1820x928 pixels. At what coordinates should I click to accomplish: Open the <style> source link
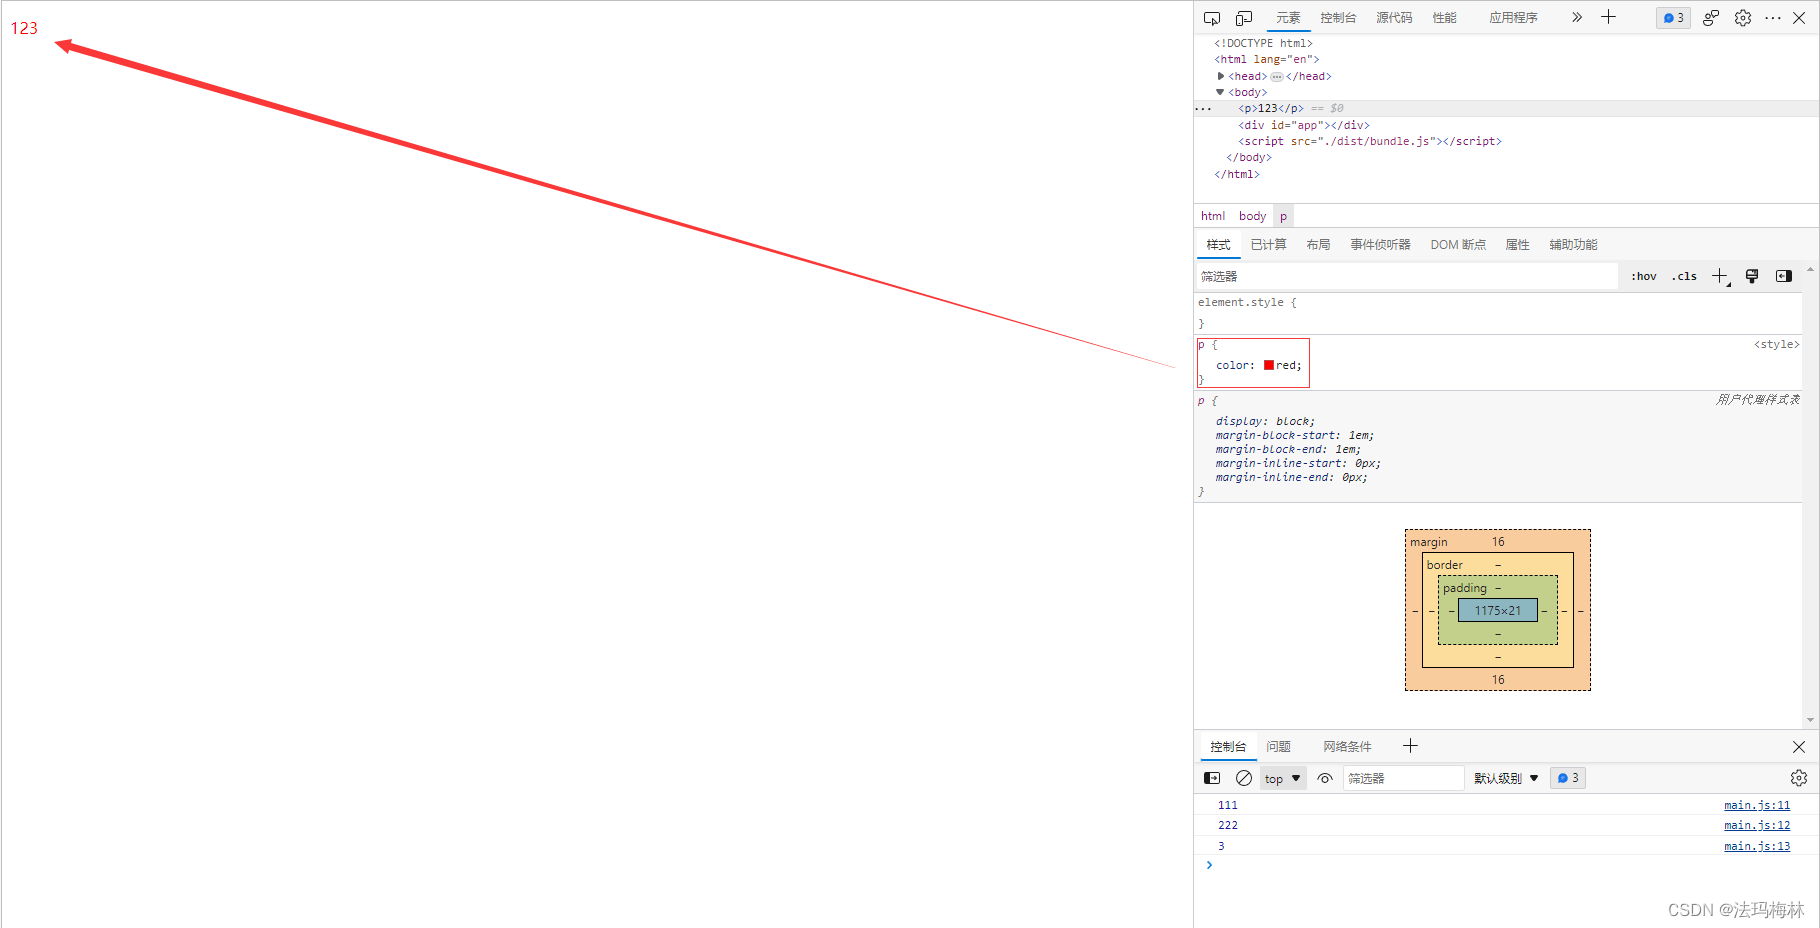click(1776, 344)
